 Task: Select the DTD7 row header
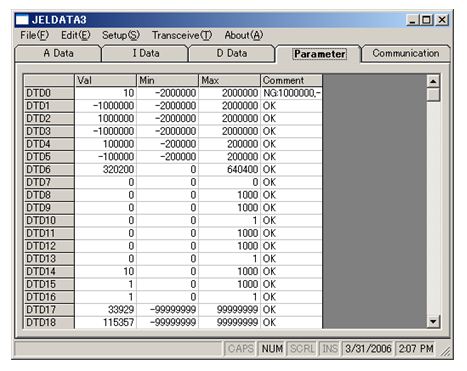pos(49,182)
